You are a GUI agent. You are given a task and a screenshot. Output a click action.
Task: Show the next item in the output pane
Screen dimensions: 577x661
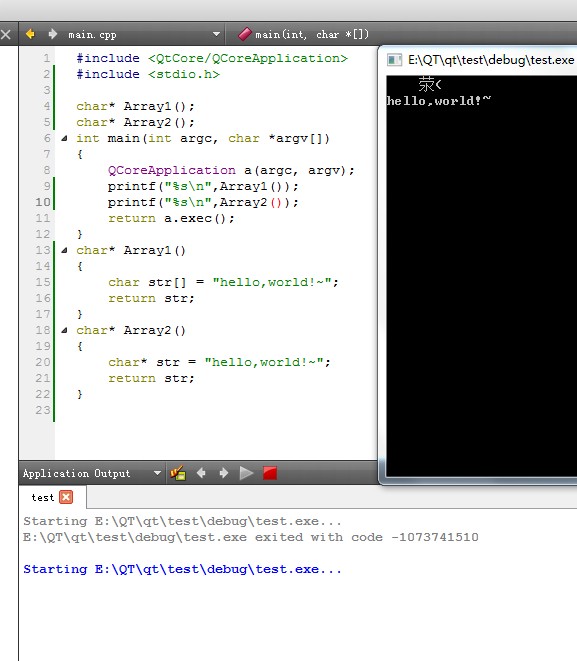223,473
